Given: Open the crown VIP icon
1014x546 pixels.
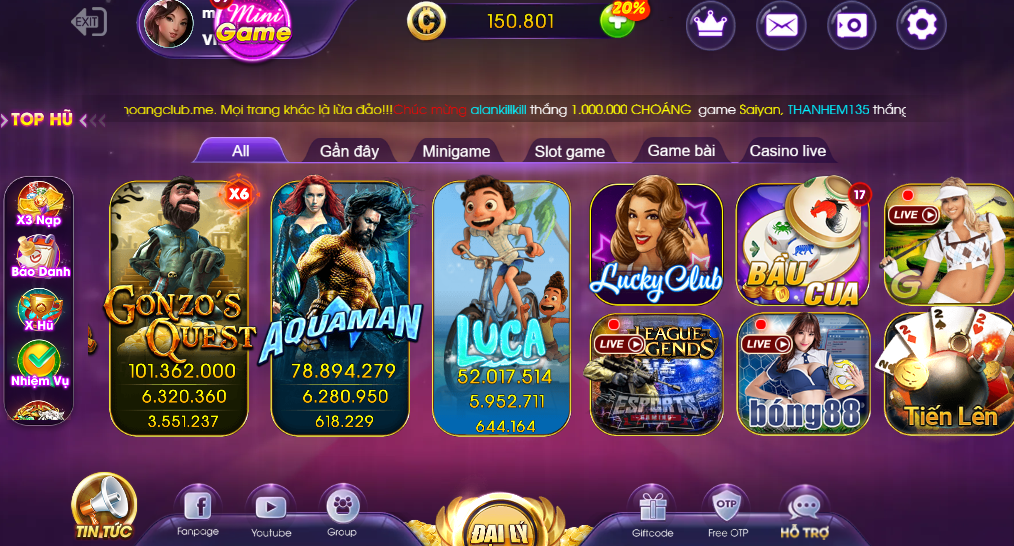Looking at the screenshot, I should pyautogui.click(x=710, y=25).
